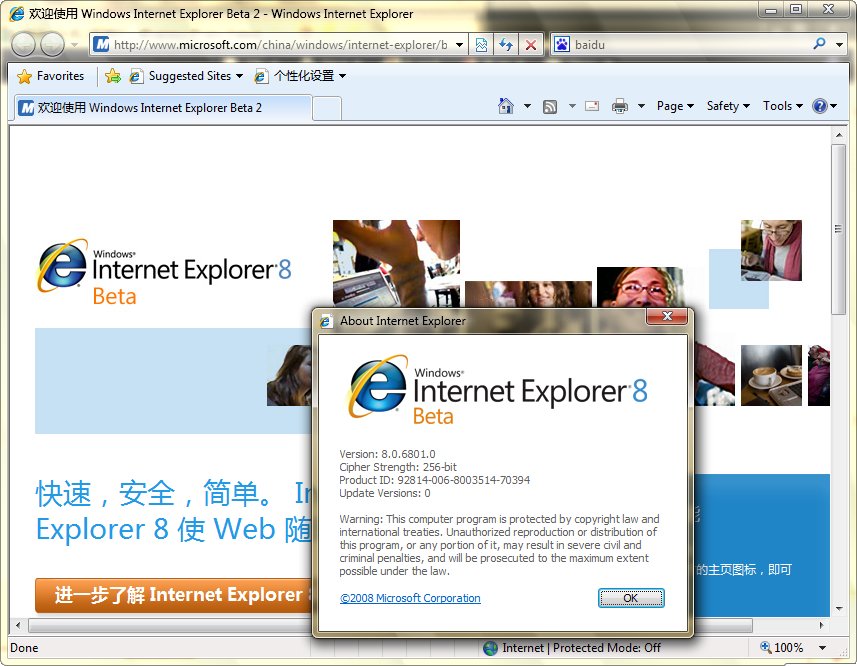The width and height of the screenshot is (857, 666).
Task: Click the Add to Favorites Bar icon
Action: (113, 76)
